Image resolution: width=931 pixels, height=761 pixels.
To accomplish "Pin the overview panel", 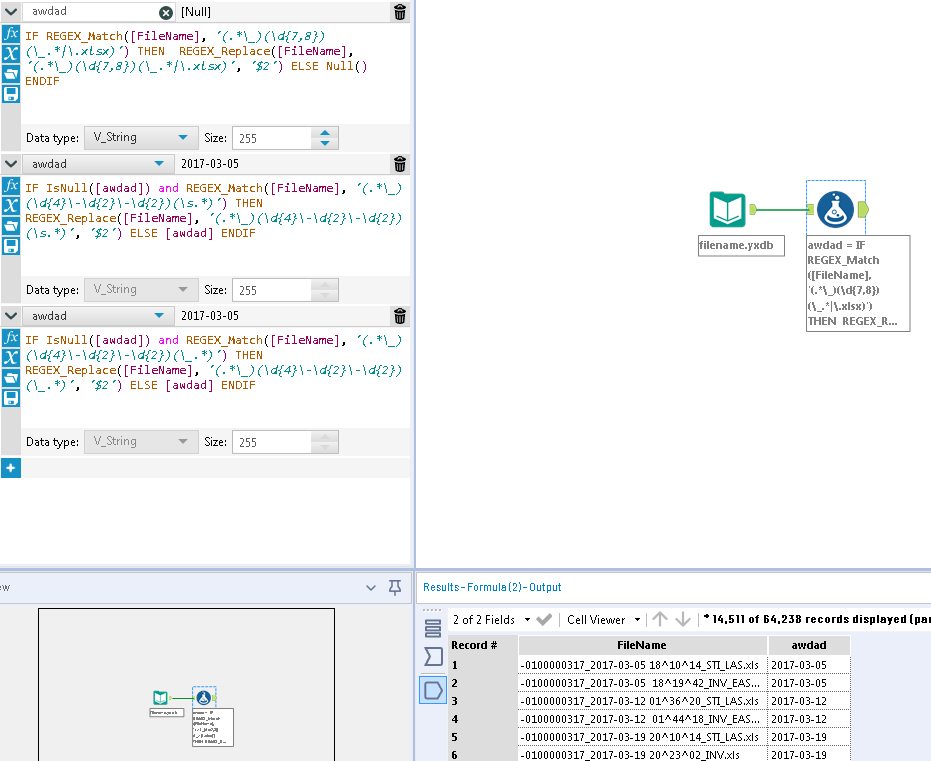I will pyautogui.click(x=395, y=587).
